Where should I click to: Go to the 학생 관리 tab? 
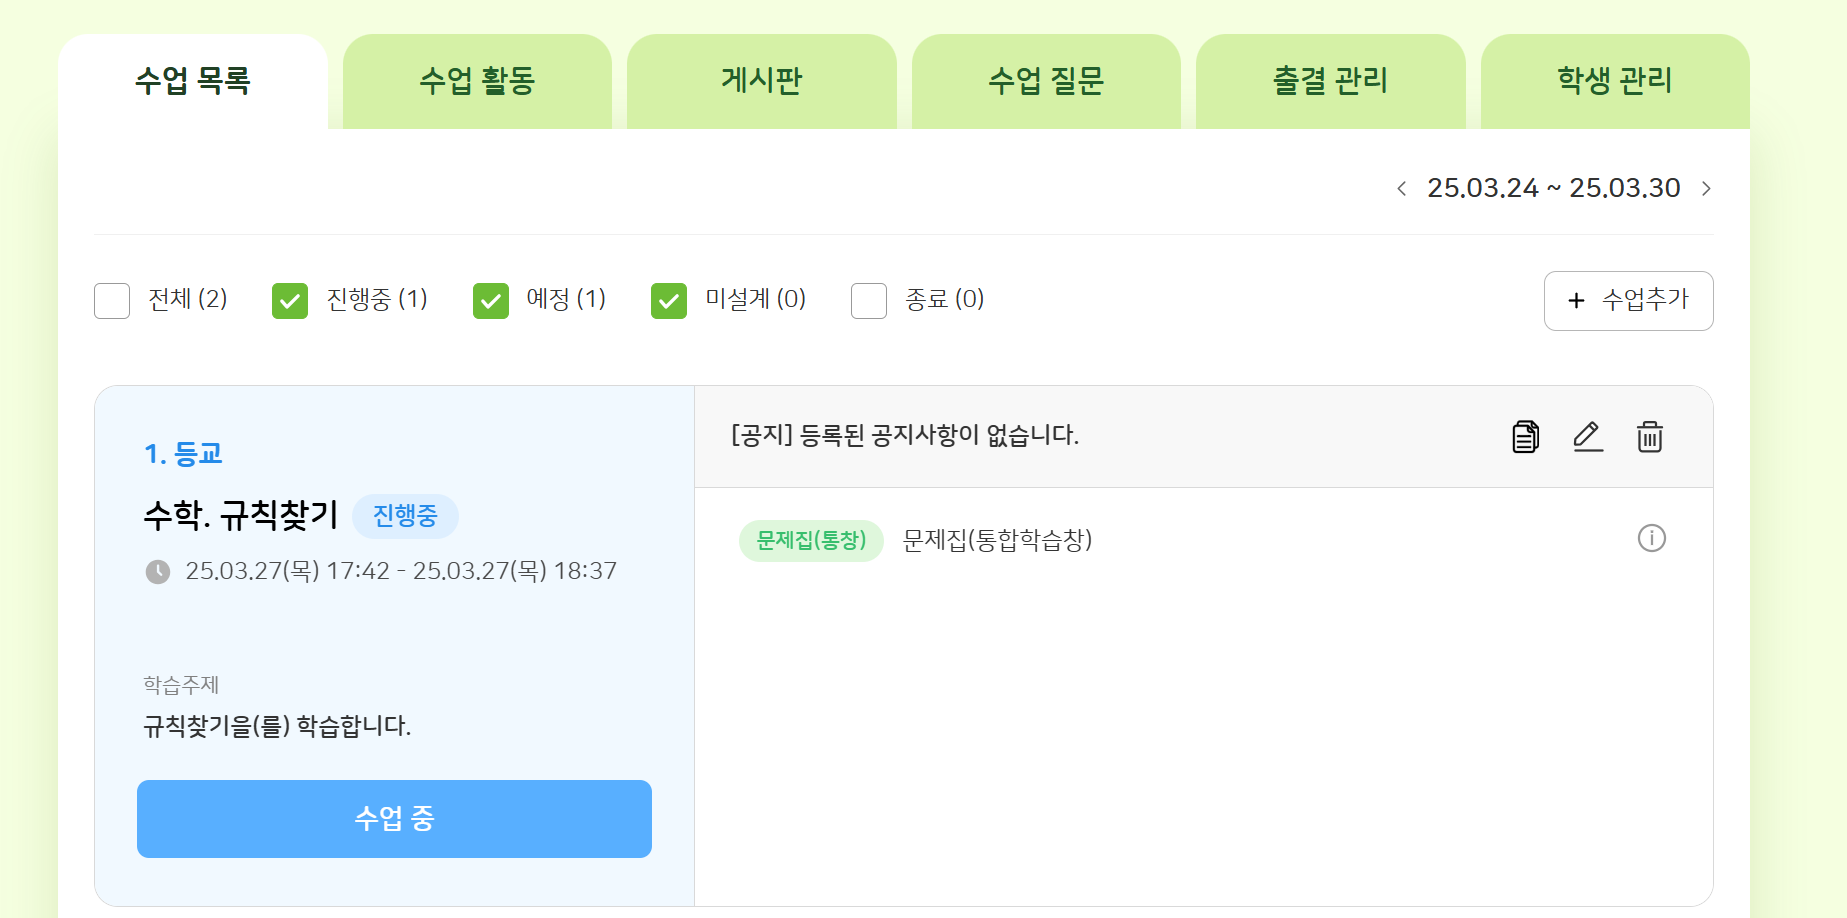[x=1615, y=81]
